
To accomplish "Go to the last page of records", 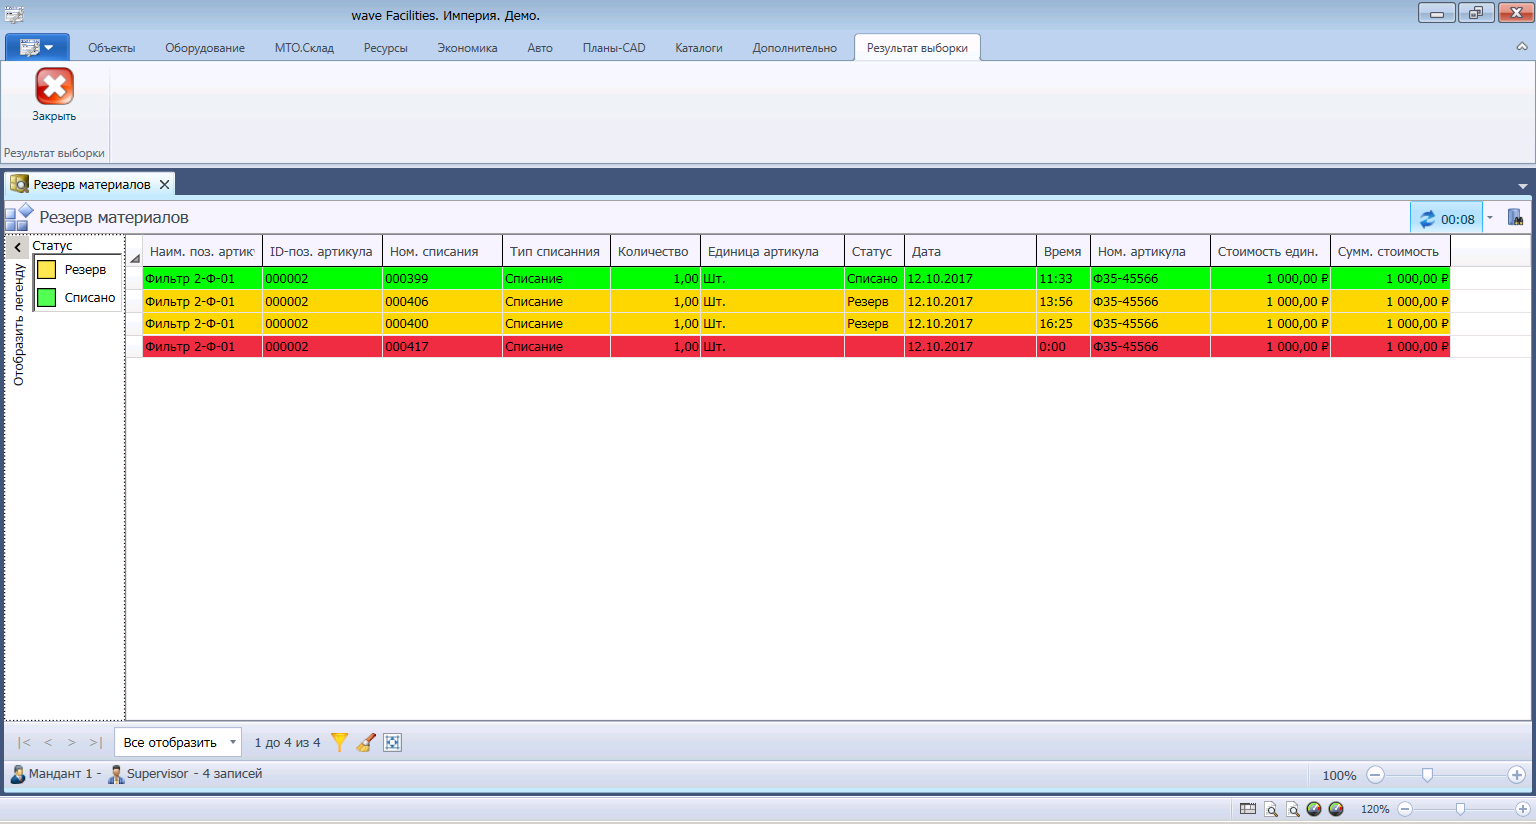I will pyautogui.click(x=95, y=743).
